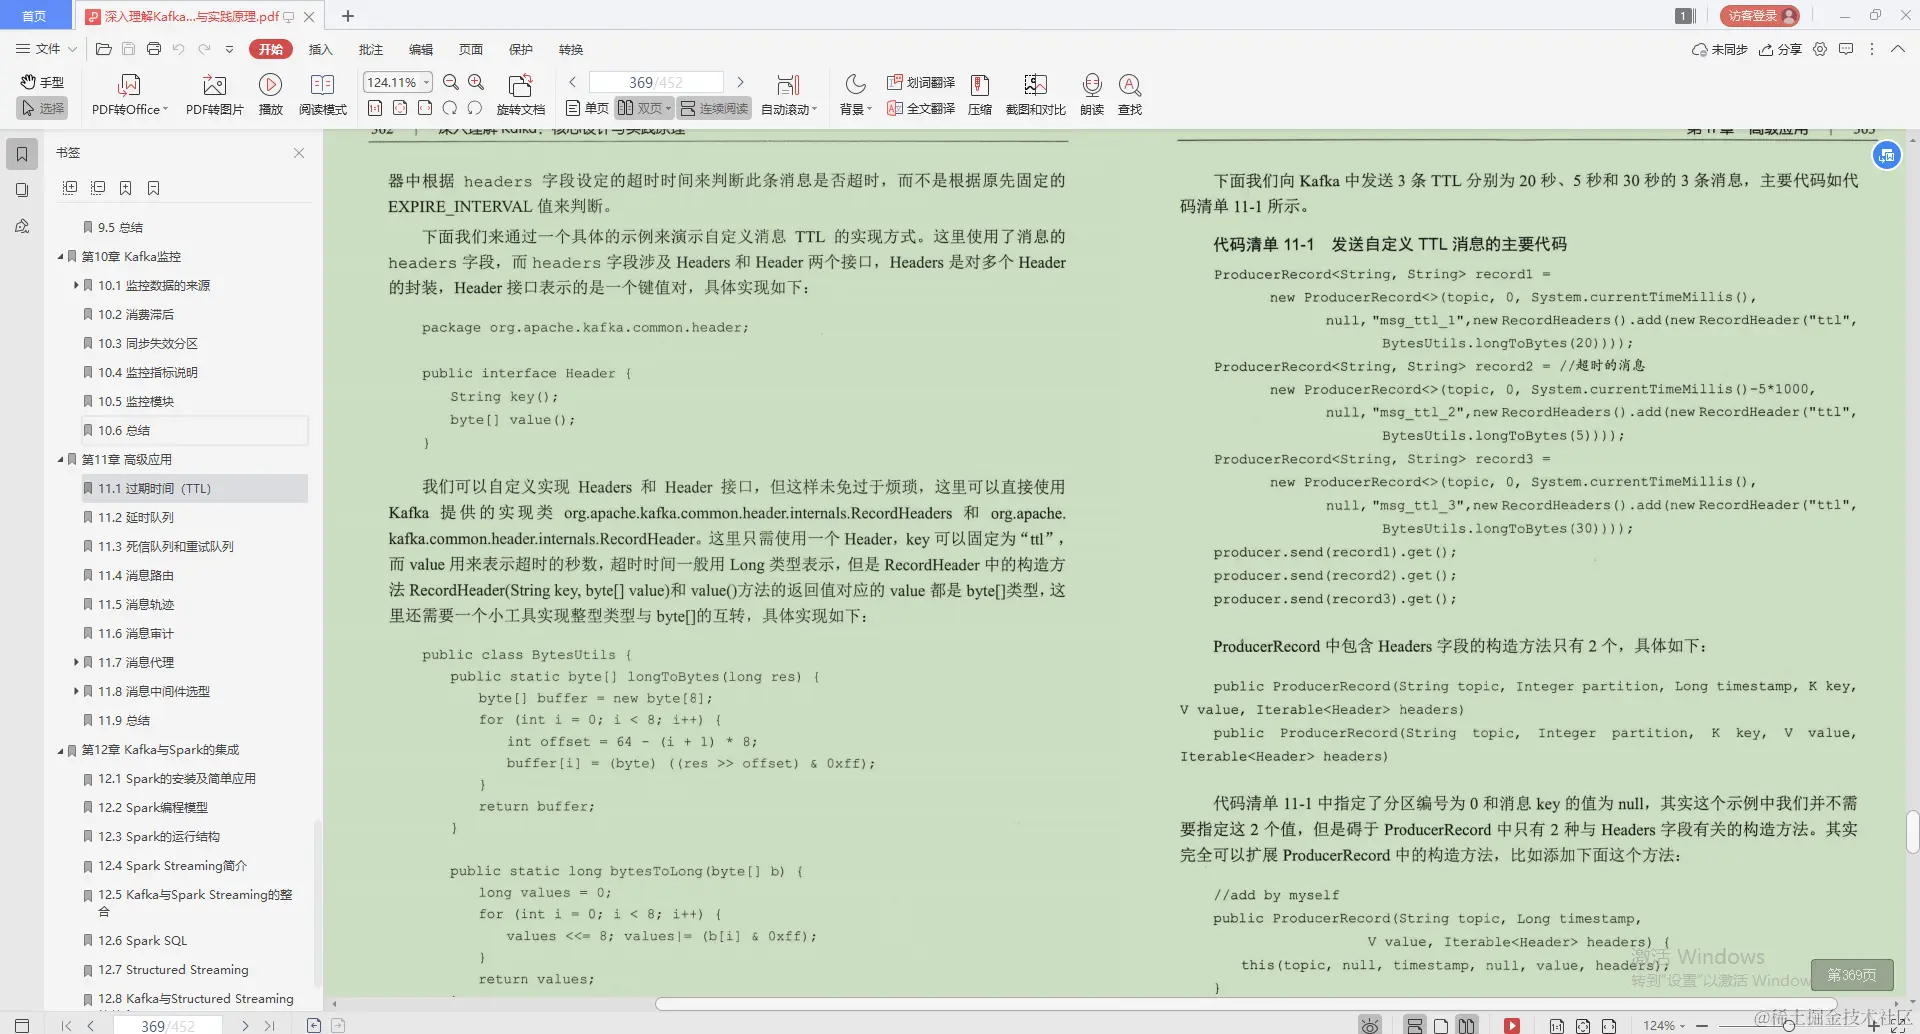Start 朗读 read-aloud mode
1920x1034 pixels.
[1092, 95]
